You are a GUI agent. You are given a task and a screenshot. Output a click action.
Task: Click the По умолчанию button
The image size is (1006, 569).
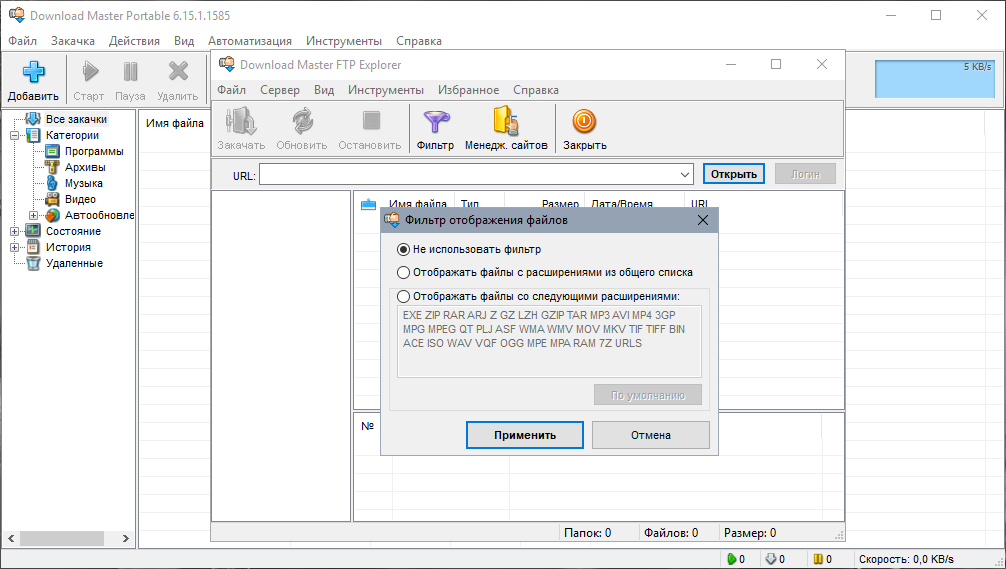[648, 395]
